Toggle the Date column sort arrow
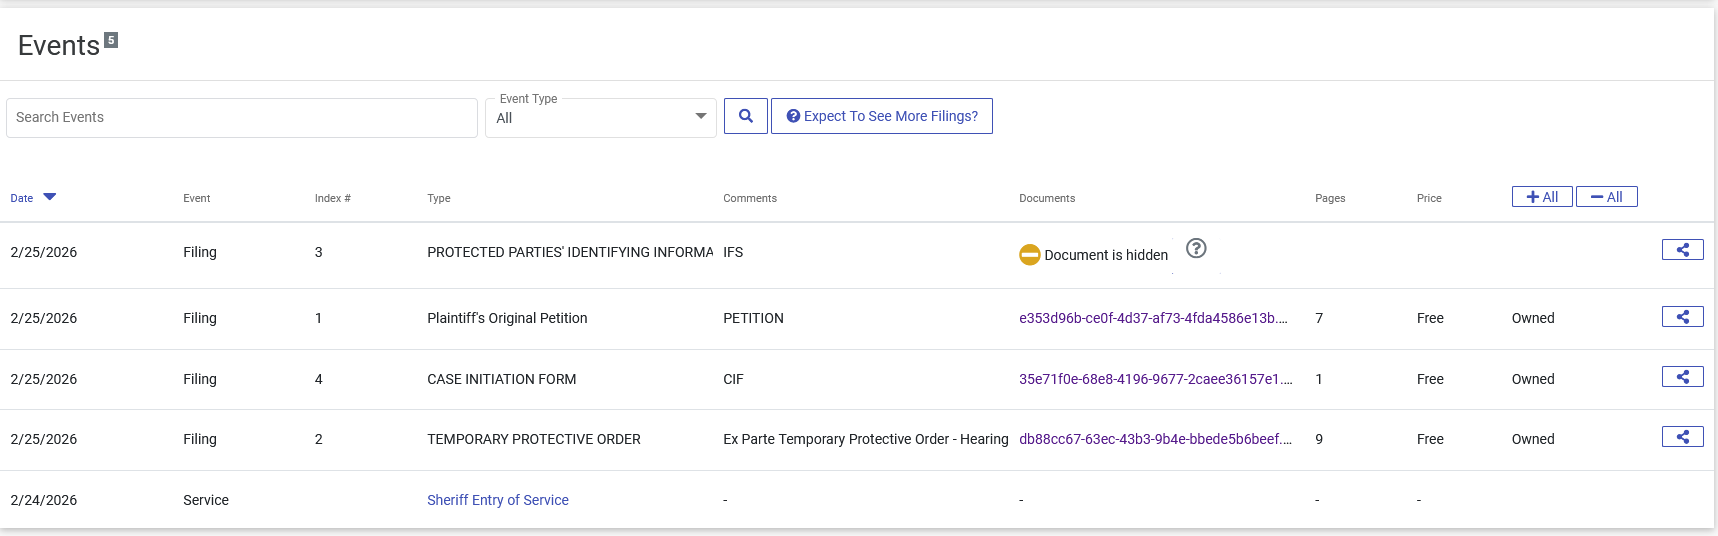Screen dimensions: 1718x536 [x=50, y=197]
